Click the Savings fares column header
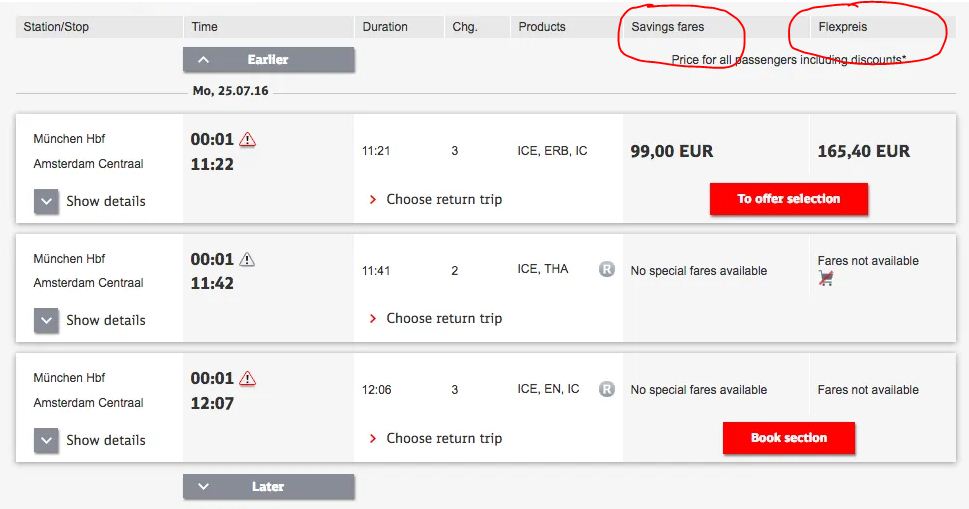 point(668,27)
